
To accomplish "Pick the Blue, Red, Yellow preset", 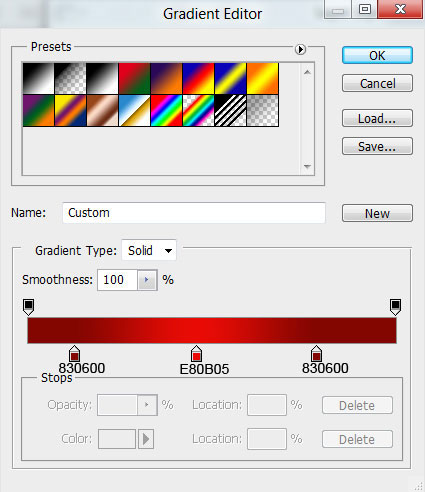I will pos(198,78).
